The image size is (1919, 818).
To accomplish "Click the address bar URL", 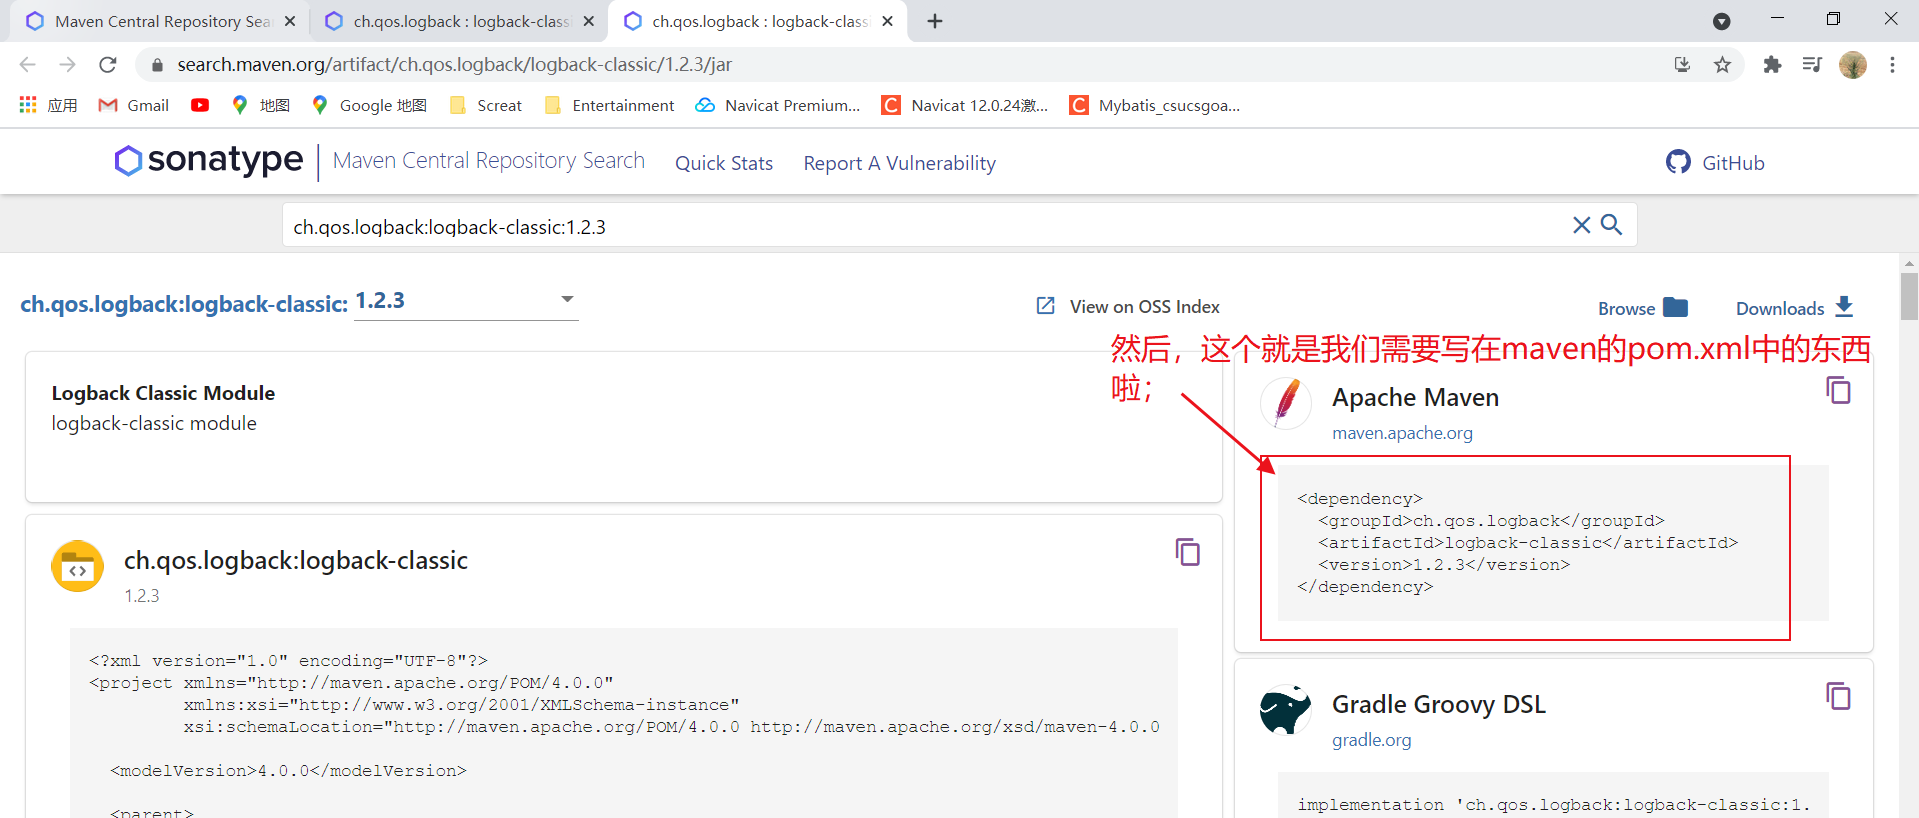I will [x=455, y=65].
